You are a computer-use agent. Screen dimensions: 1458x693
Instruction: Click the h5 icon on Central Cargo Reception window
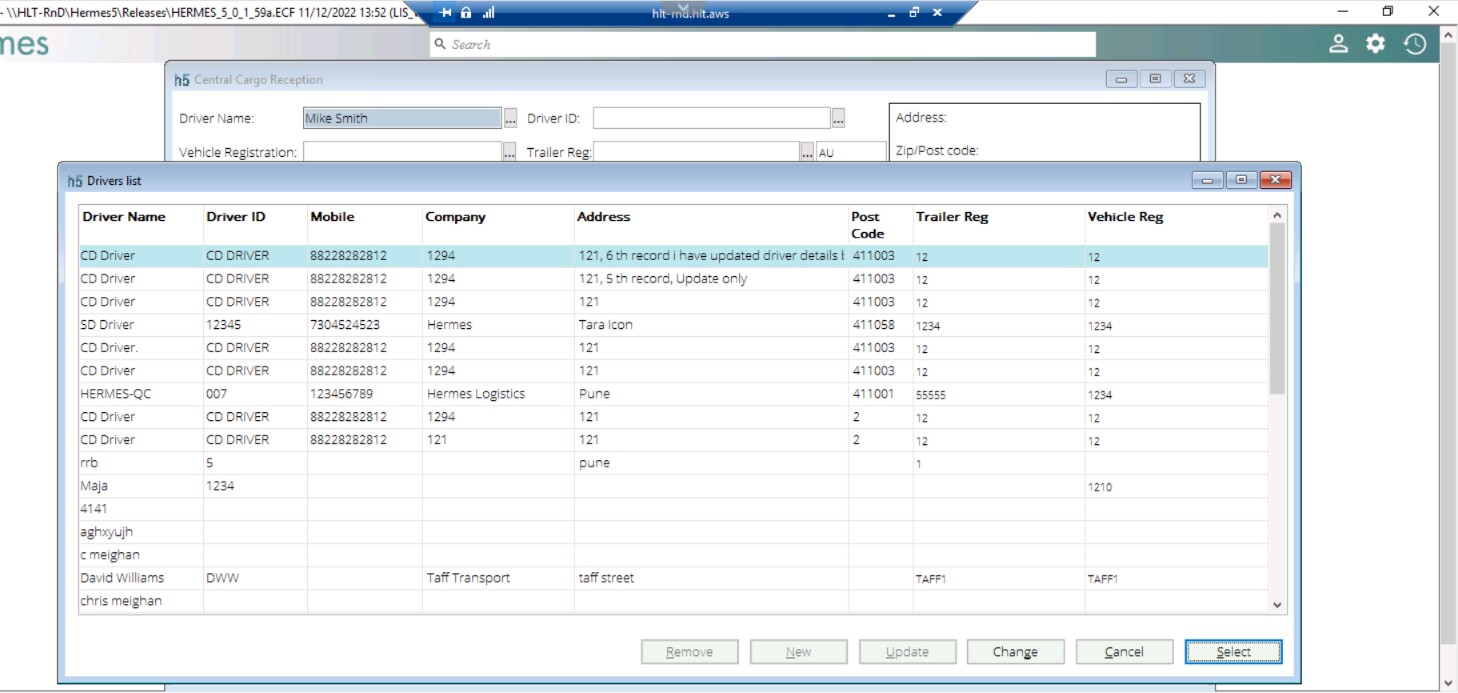click(180, 79)
